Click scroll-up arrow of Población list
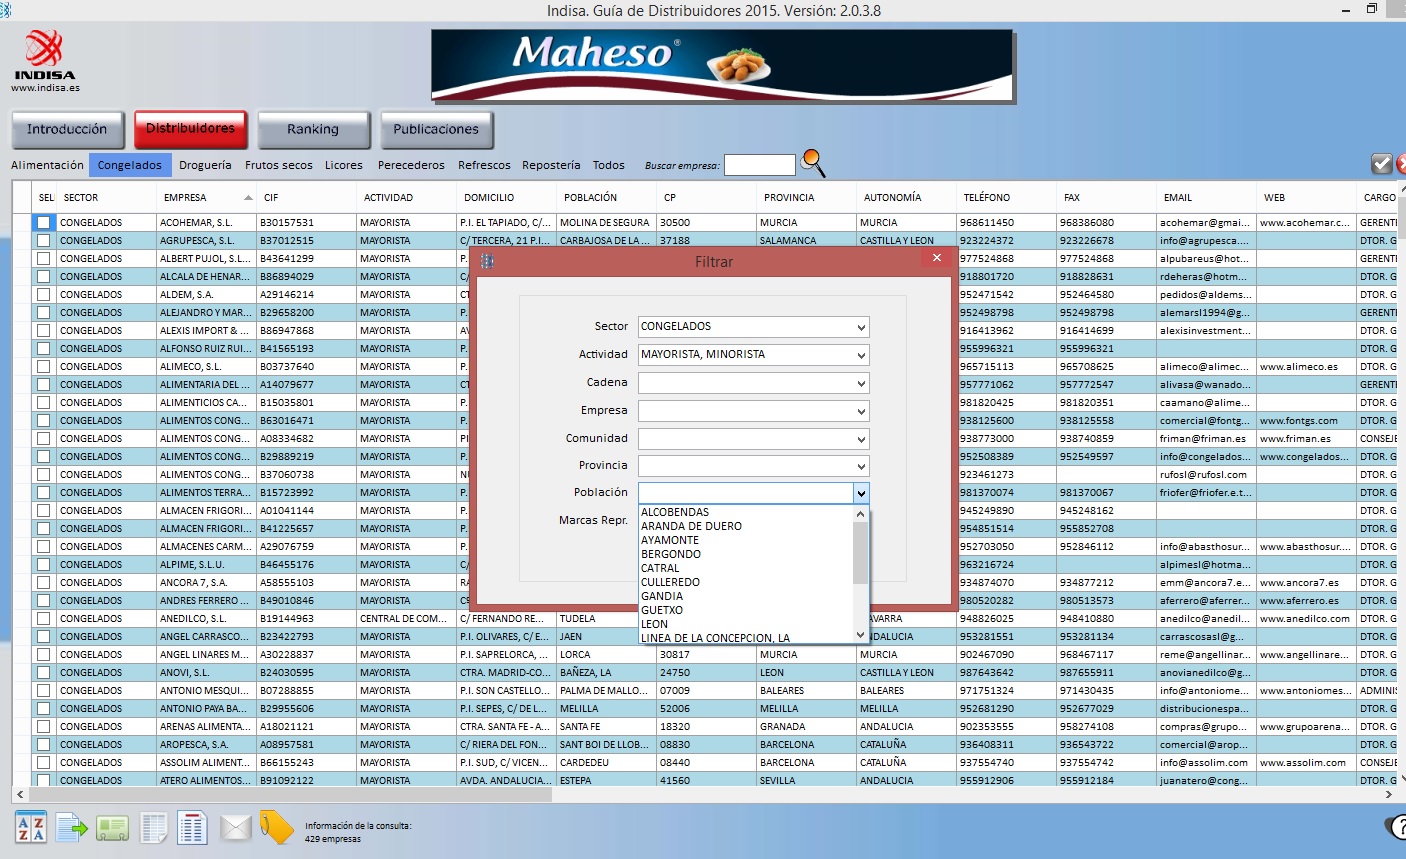1406x859 pixels. coord(861,513)
